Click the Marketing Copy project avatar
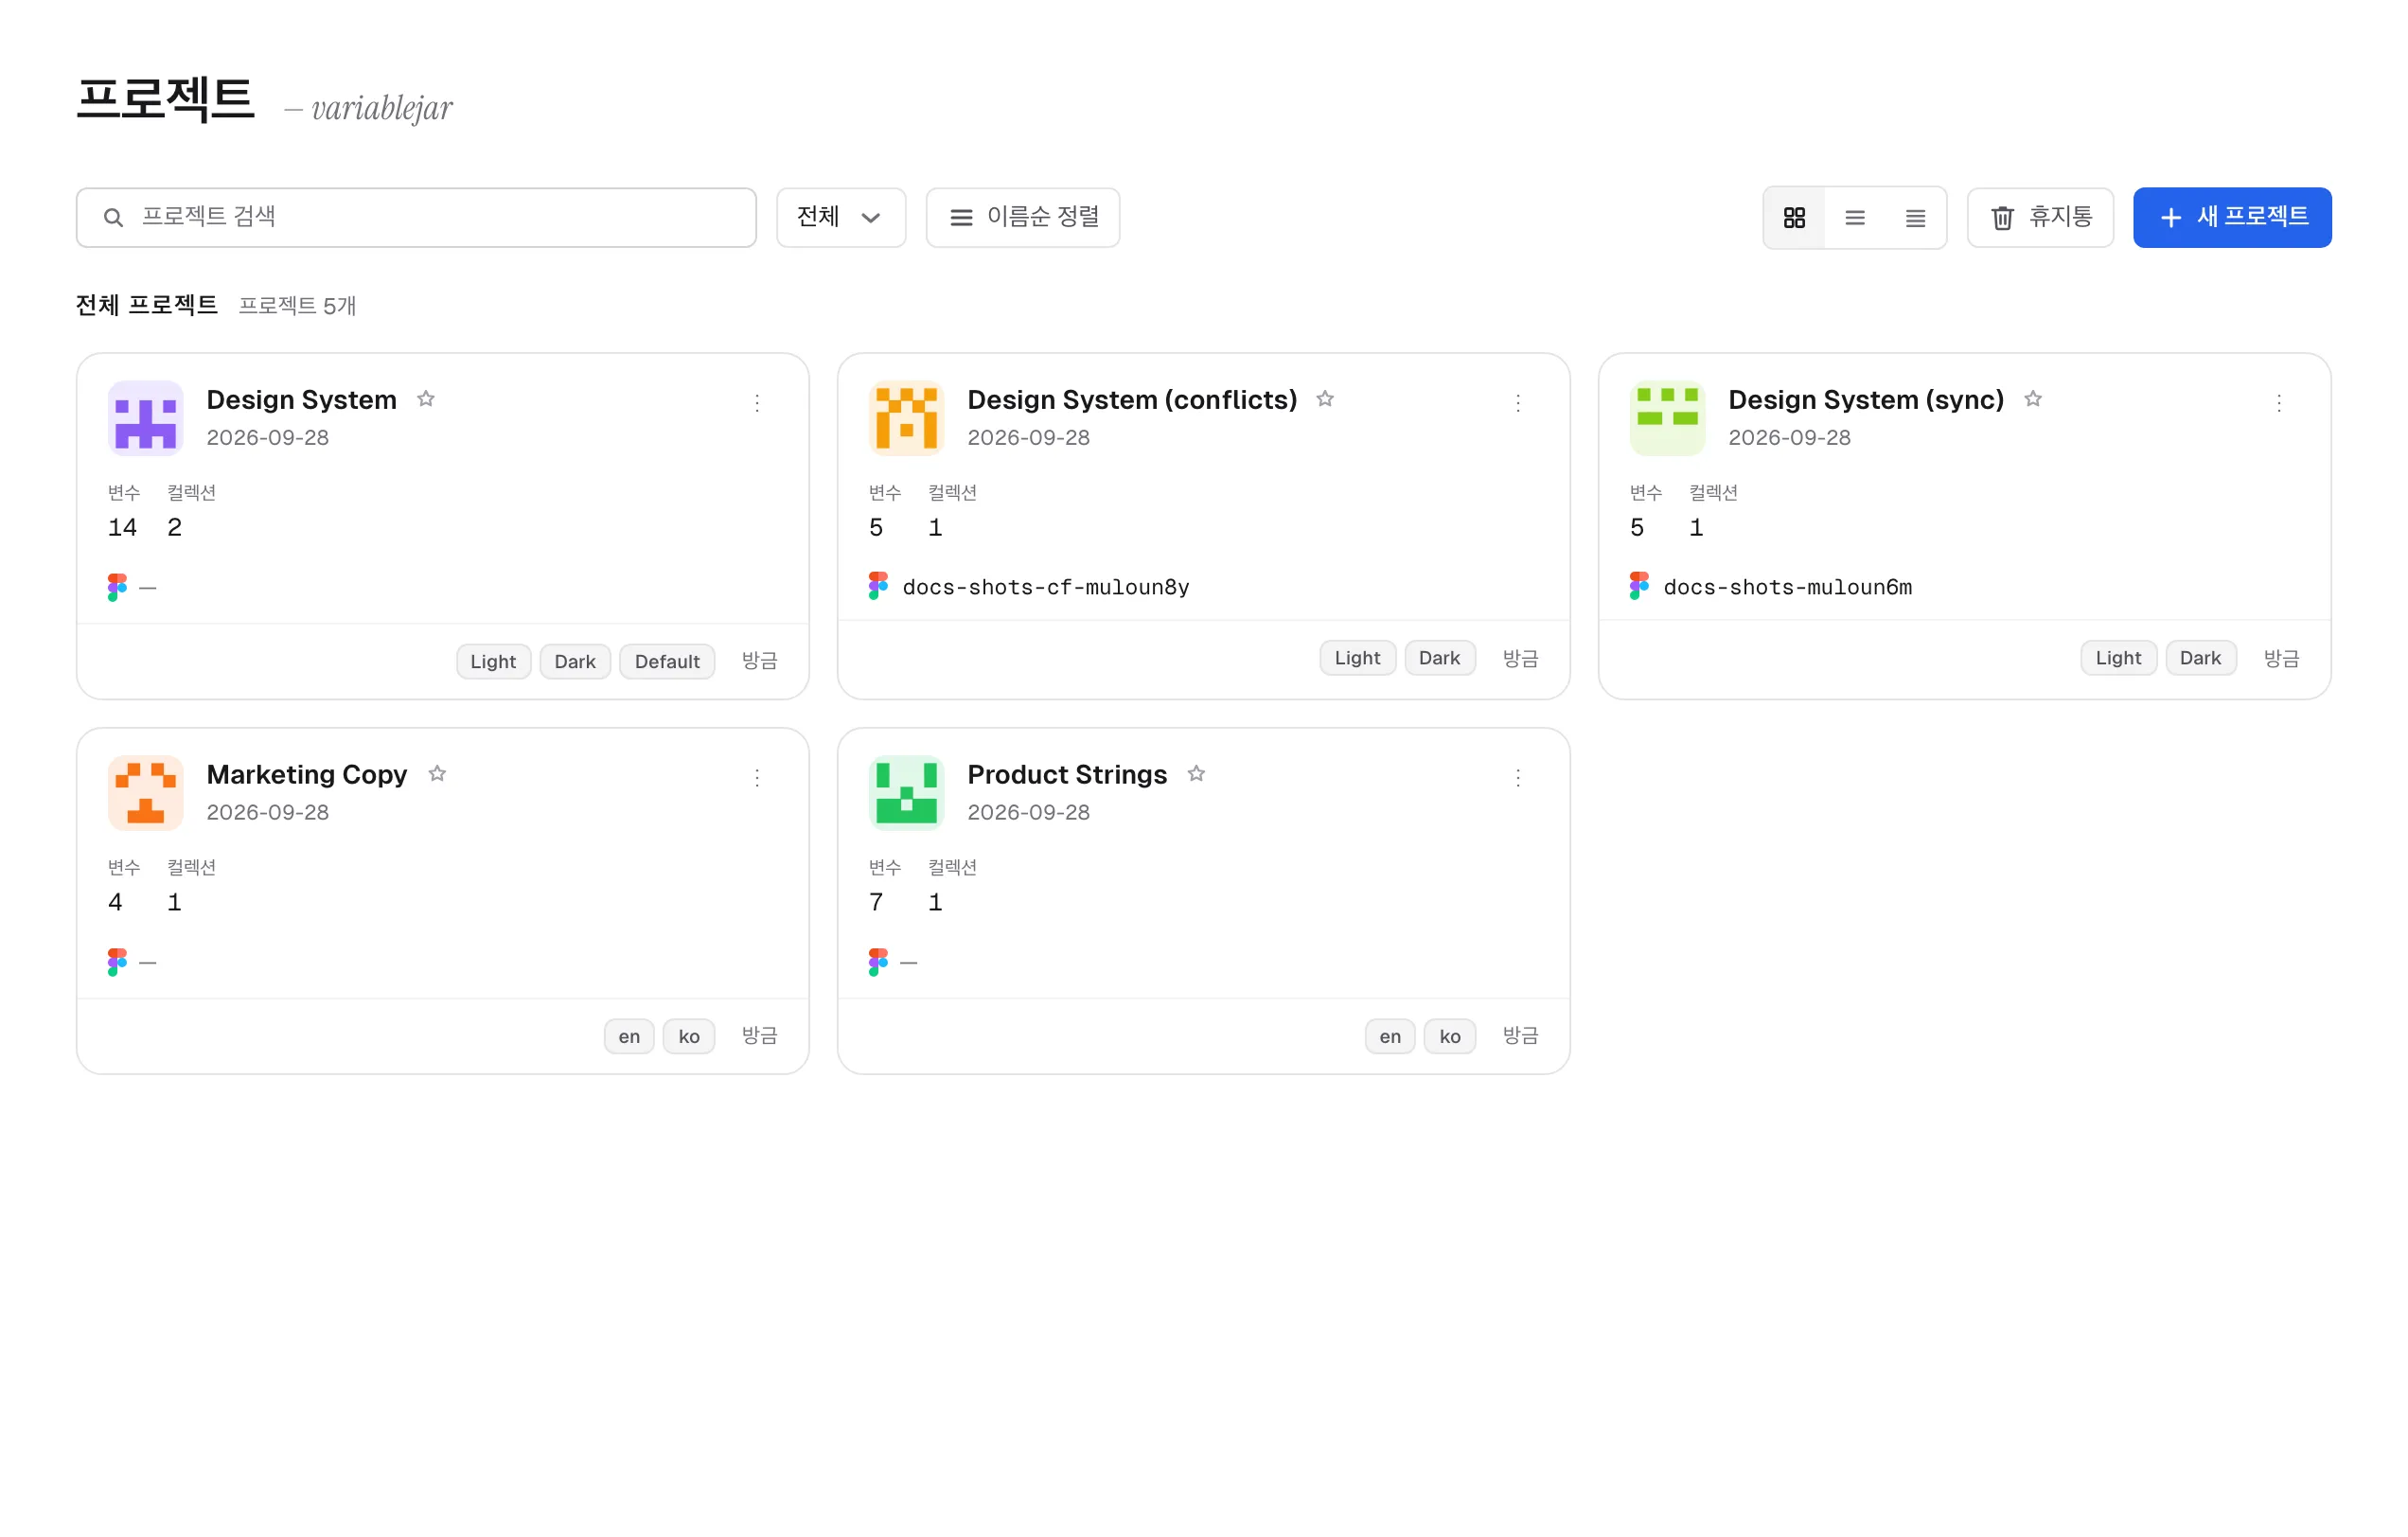The image size is (2408, 1537). (x=146, y=793)
